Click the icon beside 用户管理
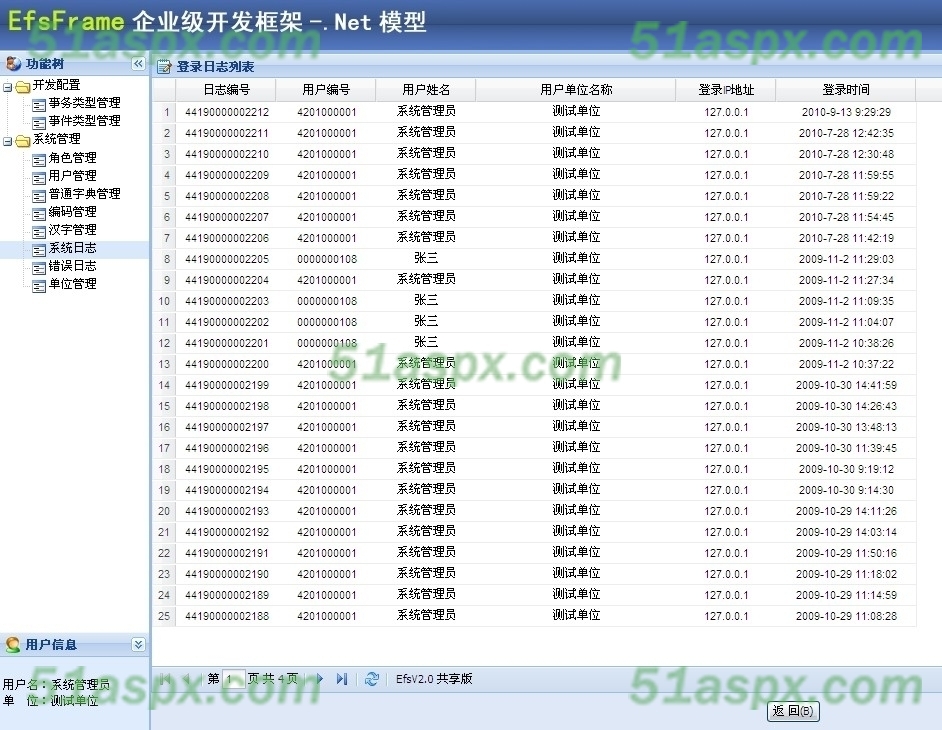The width and height of the screenshot is (942, 730). 39,178
